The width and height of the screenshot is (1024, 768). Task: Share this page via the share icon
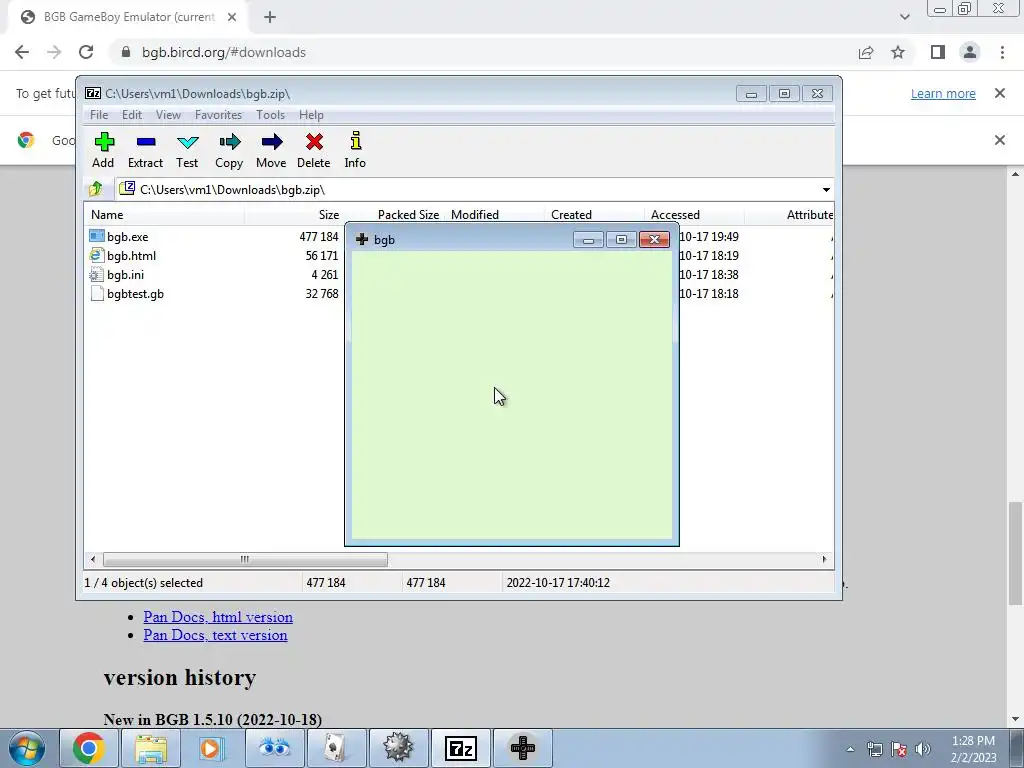click(866, 52)
